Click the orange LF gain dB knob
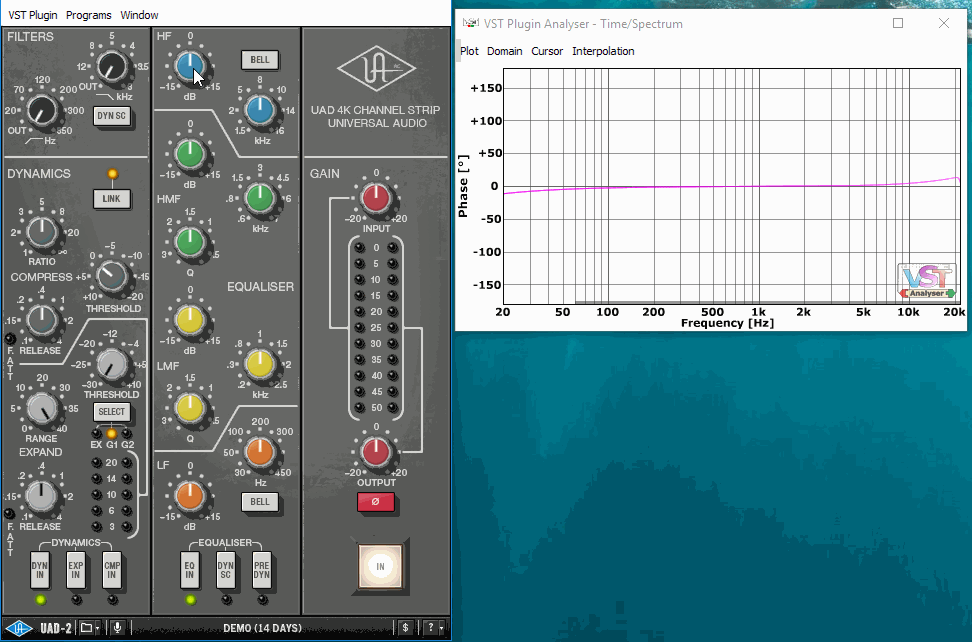The width and height of the screenshot is (972, 642). (190, 496)
